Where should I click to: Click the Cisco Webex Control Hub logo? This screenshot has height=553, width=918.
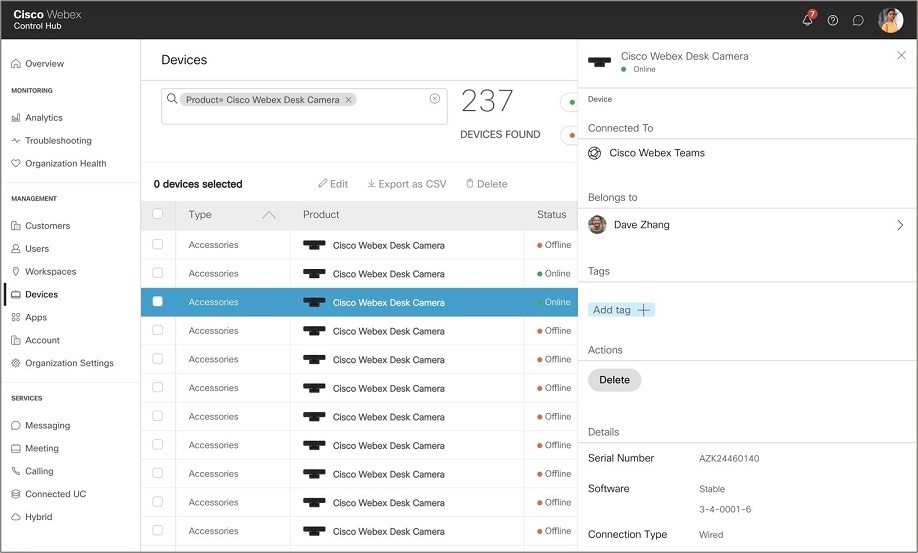pyautogui.click(x=47, y=19)
